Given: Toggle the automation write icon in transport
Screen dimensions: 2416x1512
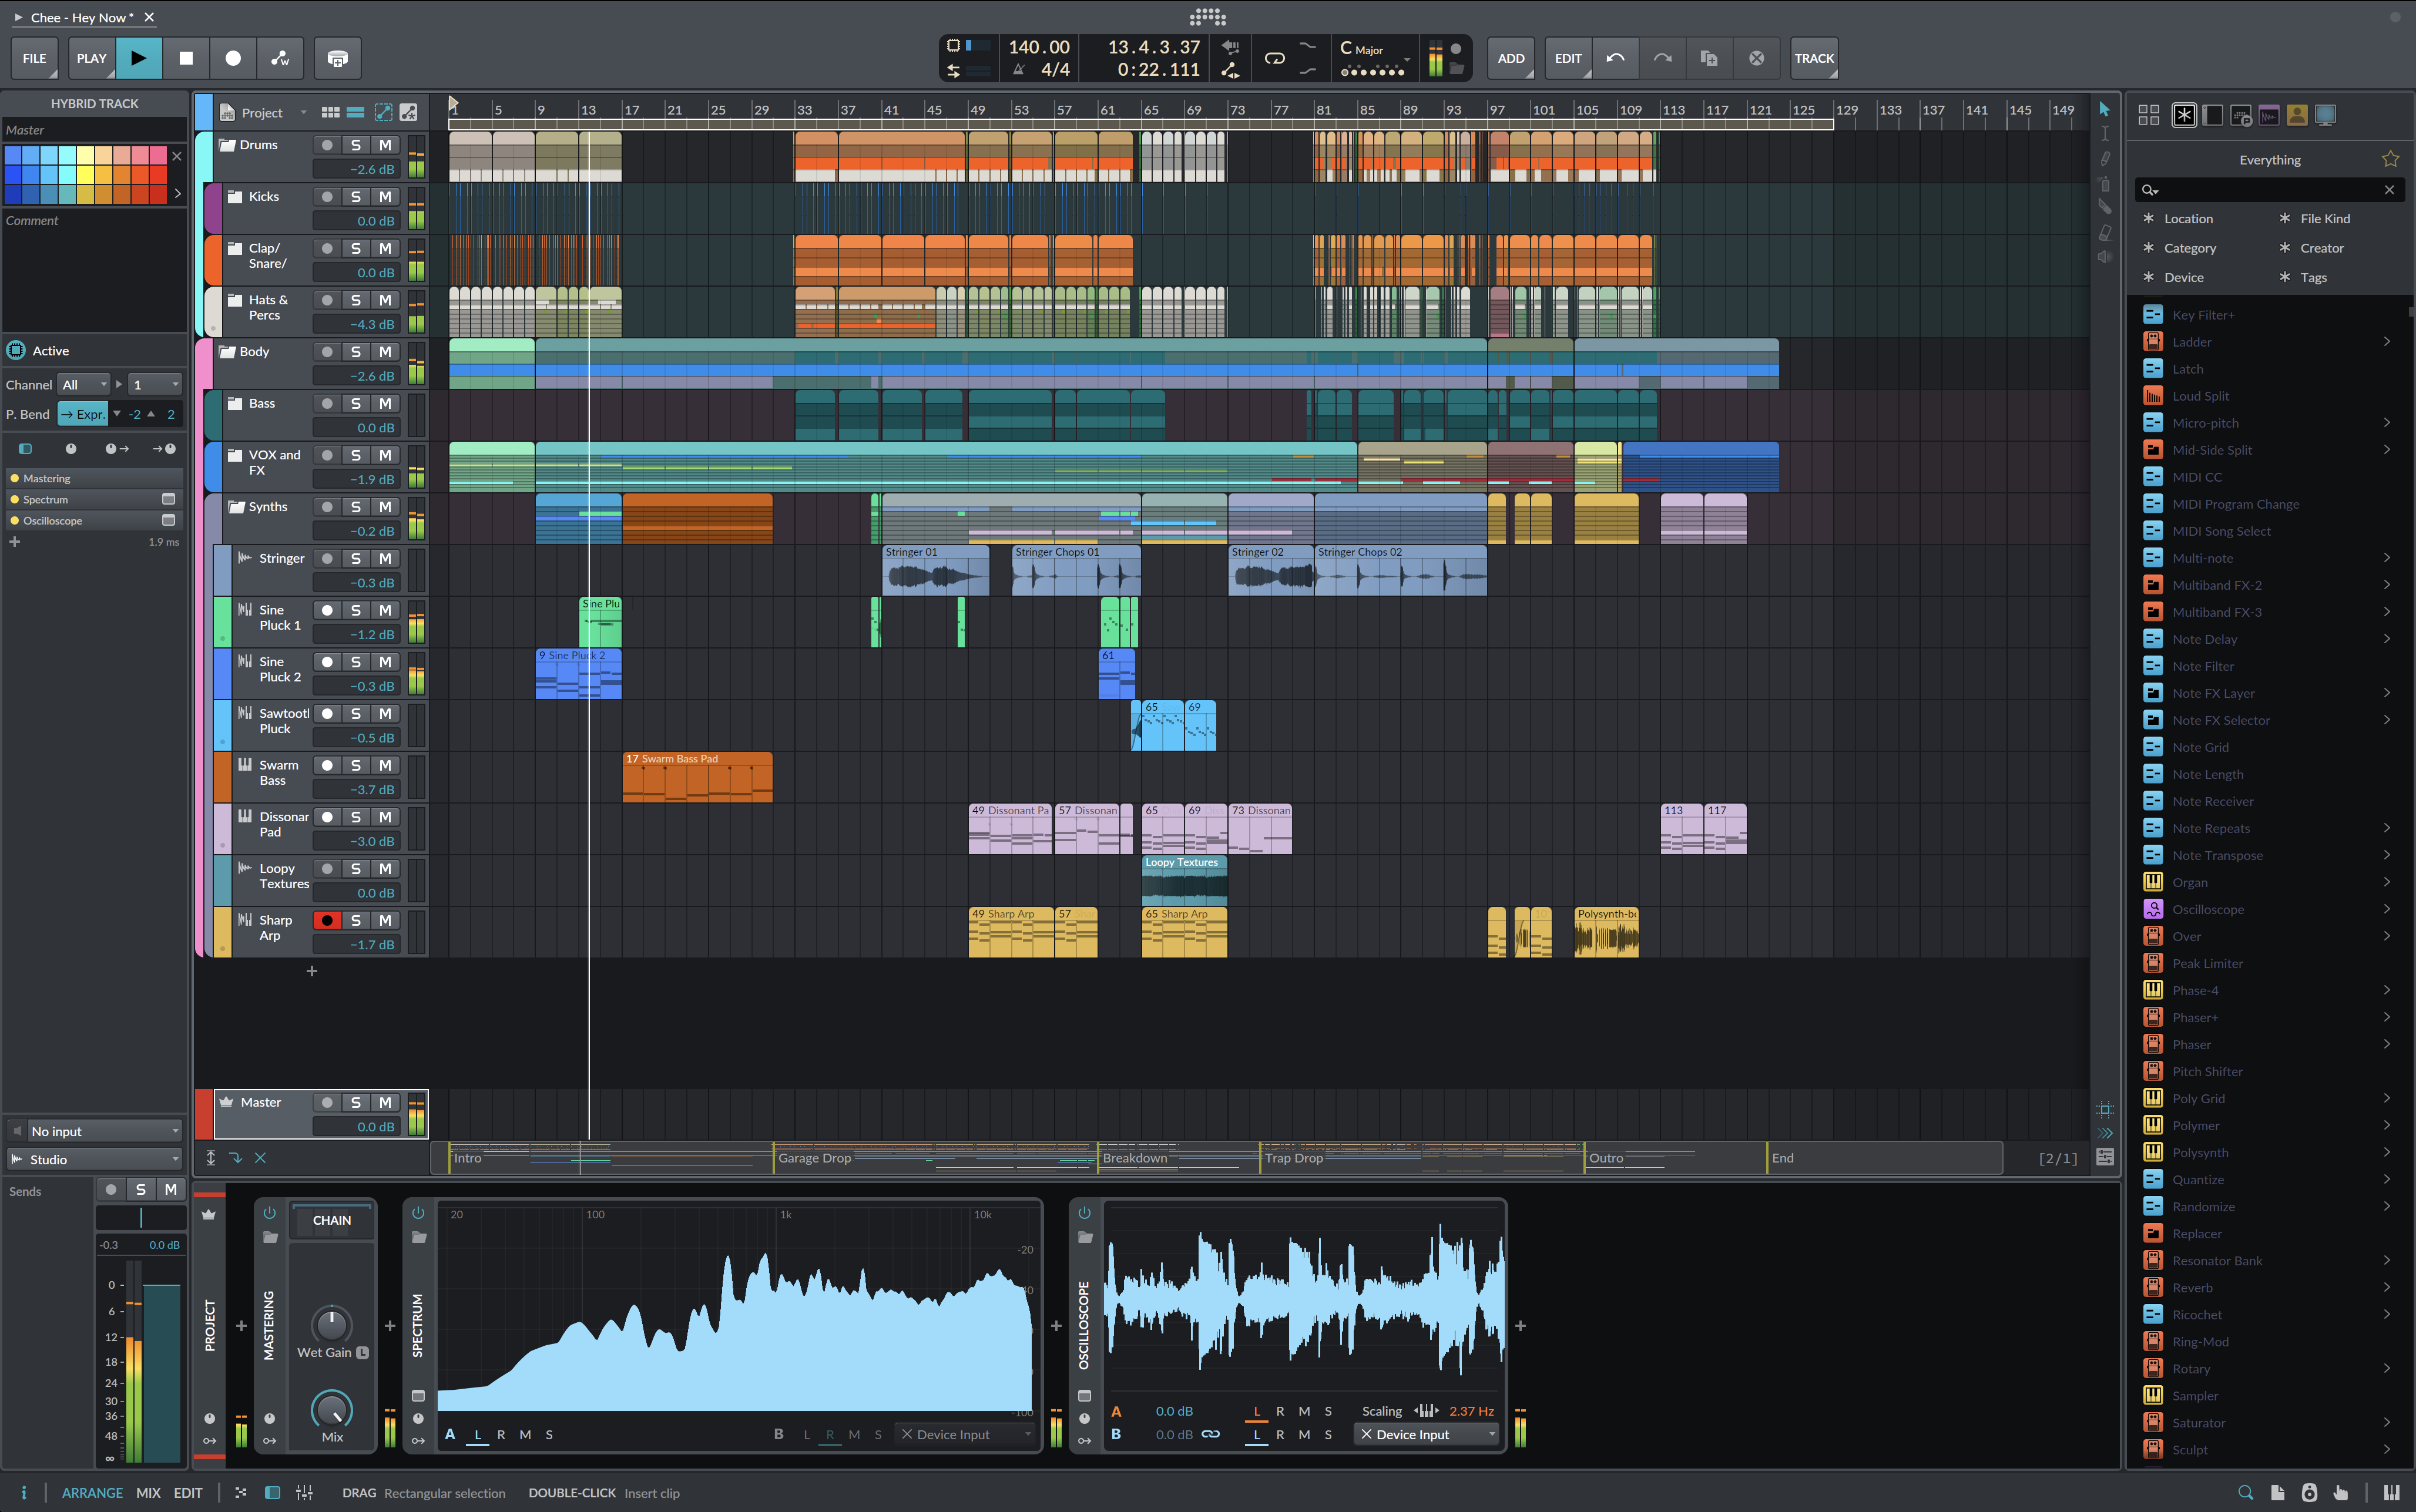Looking at the screenshot, I should [x=280, y=58].
